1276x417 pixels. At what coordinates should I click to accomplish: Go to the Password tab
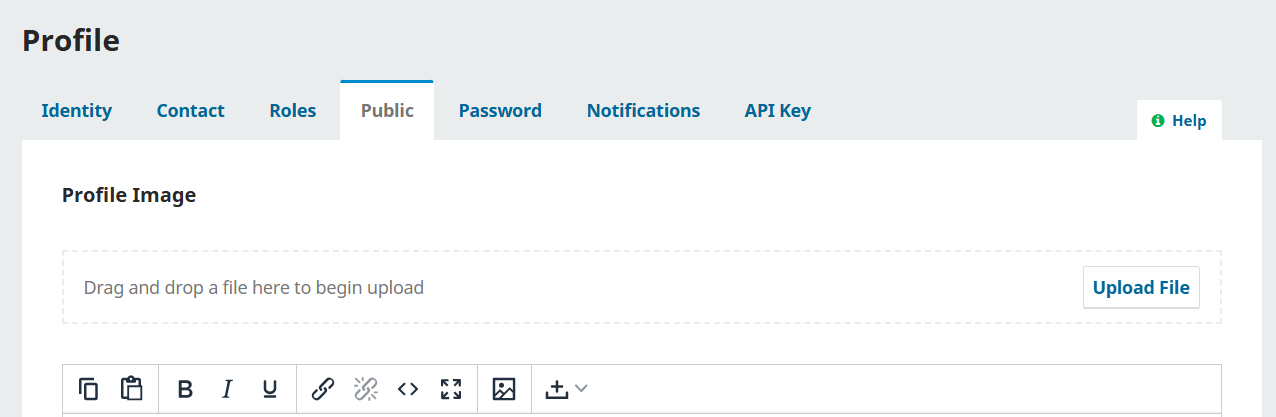(500, 110)
